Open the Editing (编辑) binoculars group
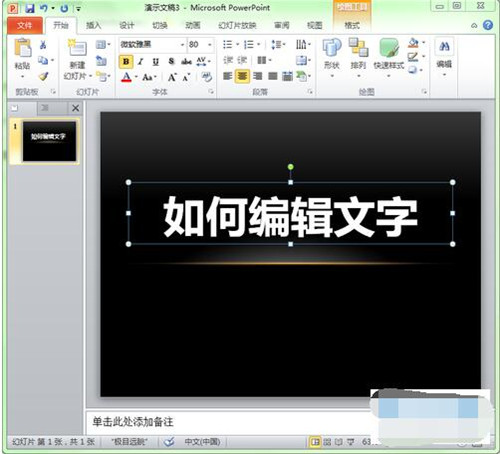The height and width of the screenshot is (454, 500). [444, 57]
